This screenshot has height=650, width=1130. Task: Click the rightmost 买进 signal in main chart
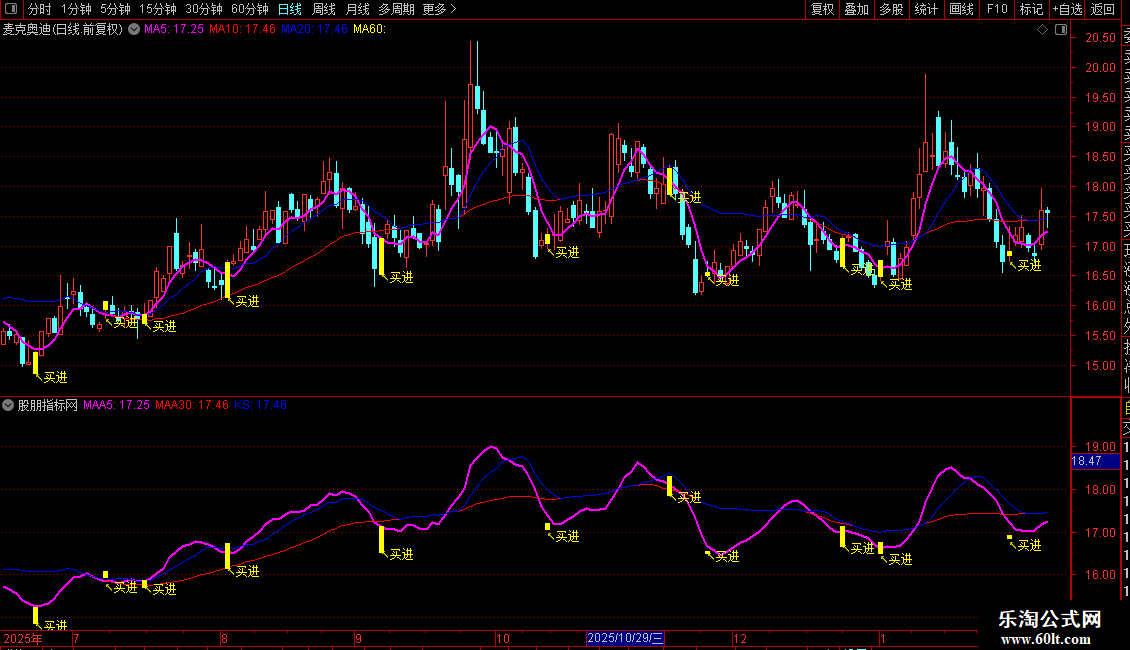pos(1029,266)
